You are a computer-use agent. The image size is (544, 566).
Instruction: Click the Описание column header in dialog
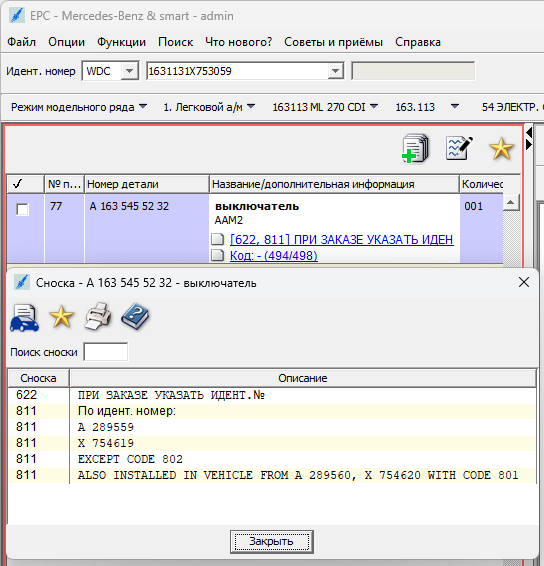click(x=303, y=378)
